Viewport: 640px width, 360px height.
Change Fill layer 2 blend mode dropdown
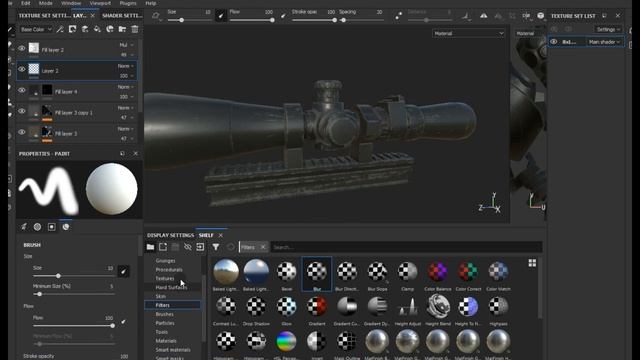coord(126,45)
